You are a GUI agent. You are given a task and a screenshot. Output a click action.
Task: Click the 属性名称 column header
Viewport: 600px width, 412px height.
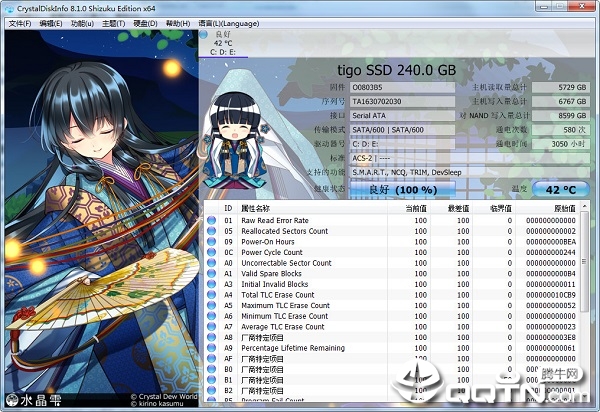pos(312,208)
